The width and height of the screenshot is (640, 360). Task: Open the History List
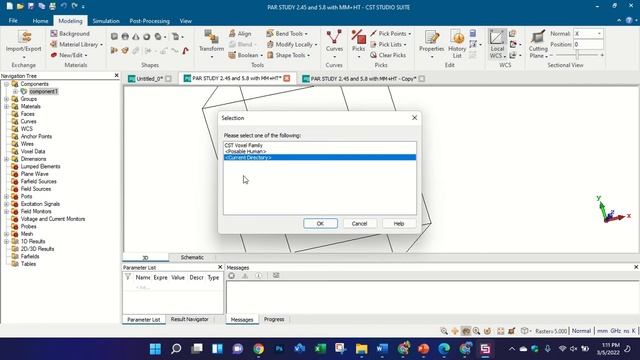(457, 43)
